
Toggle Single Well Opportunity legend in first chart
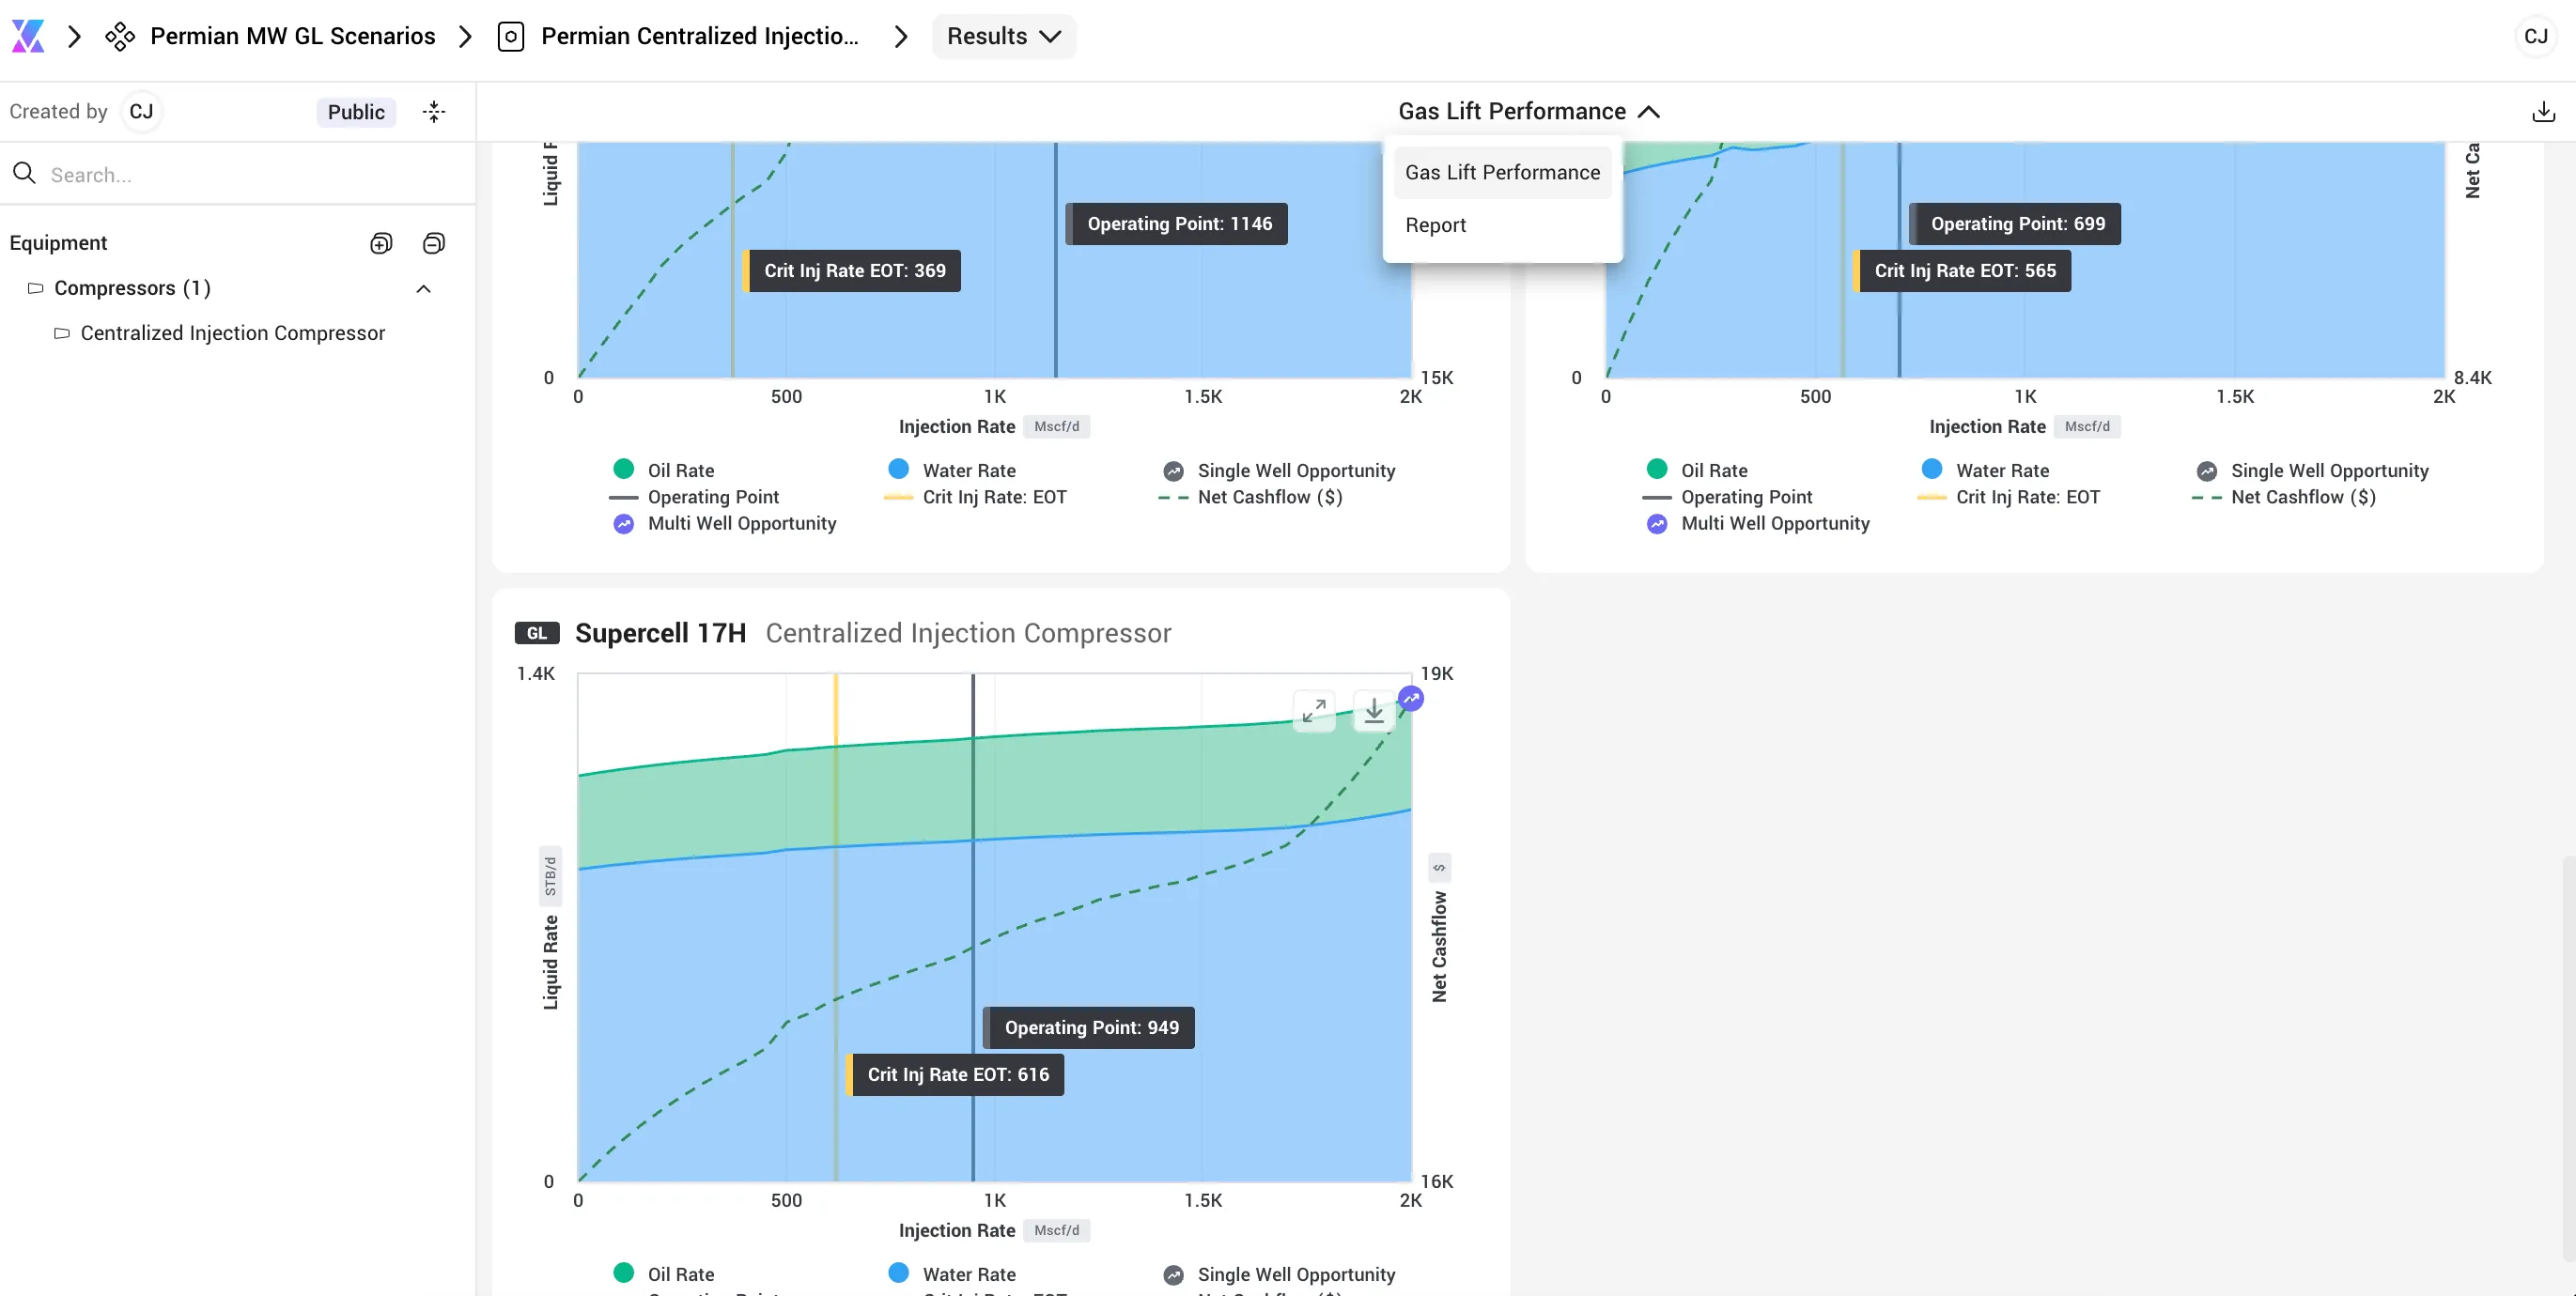1279,470
